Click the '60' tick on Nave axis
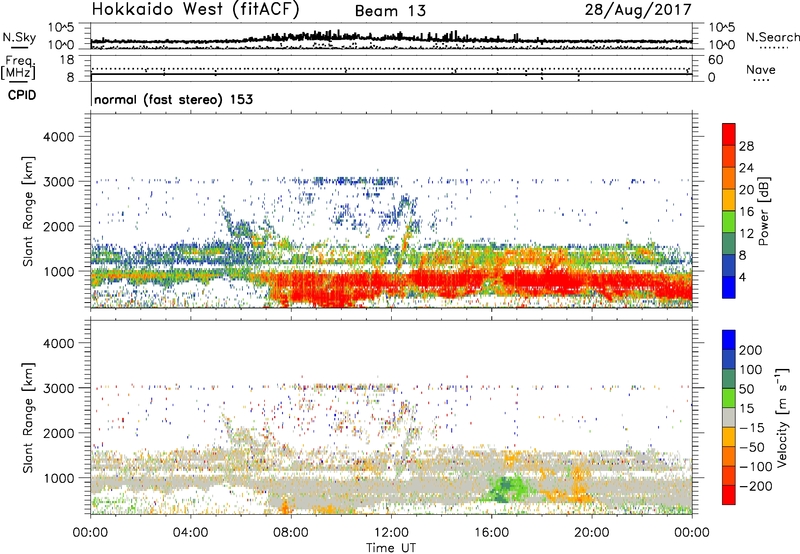The image size is (800, 554). click(715, 60)
